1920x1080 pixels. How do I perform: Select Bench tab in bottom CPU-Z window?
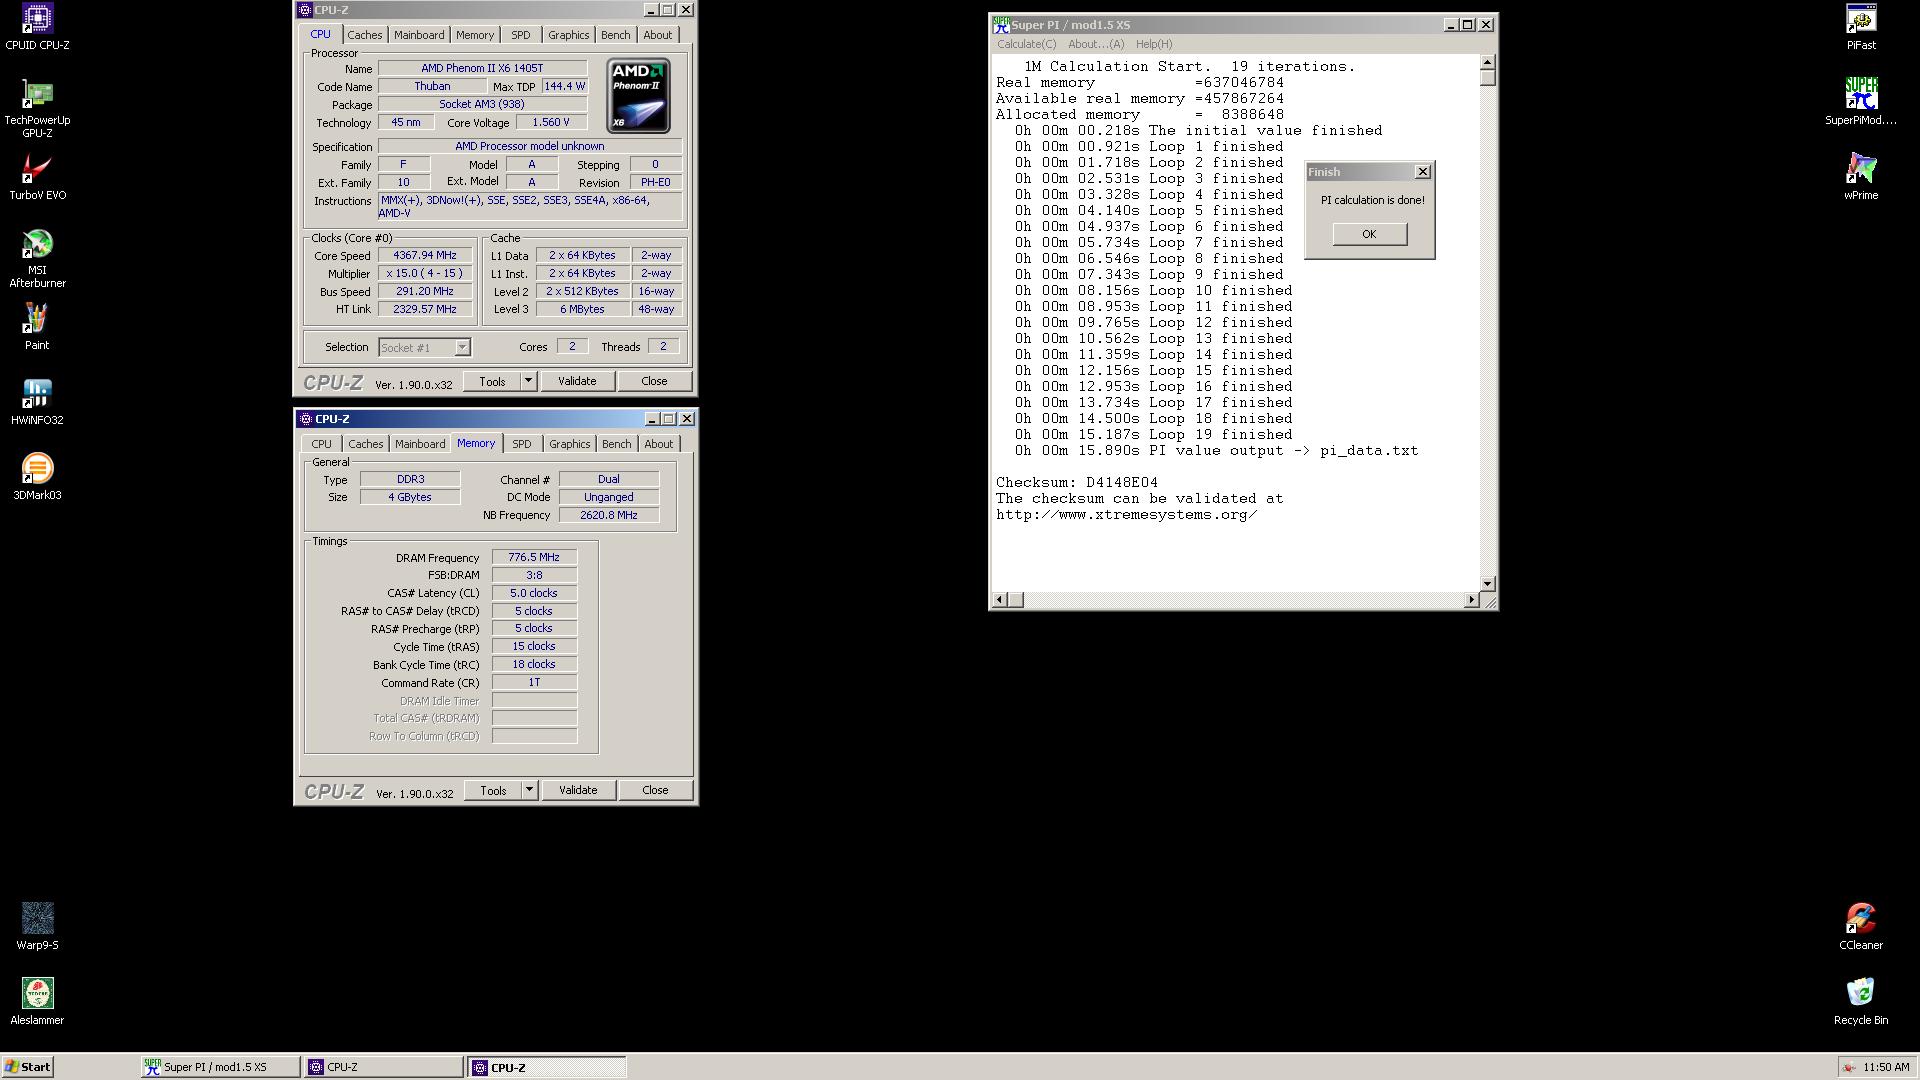pyautogui.click(x=617, y=444)
